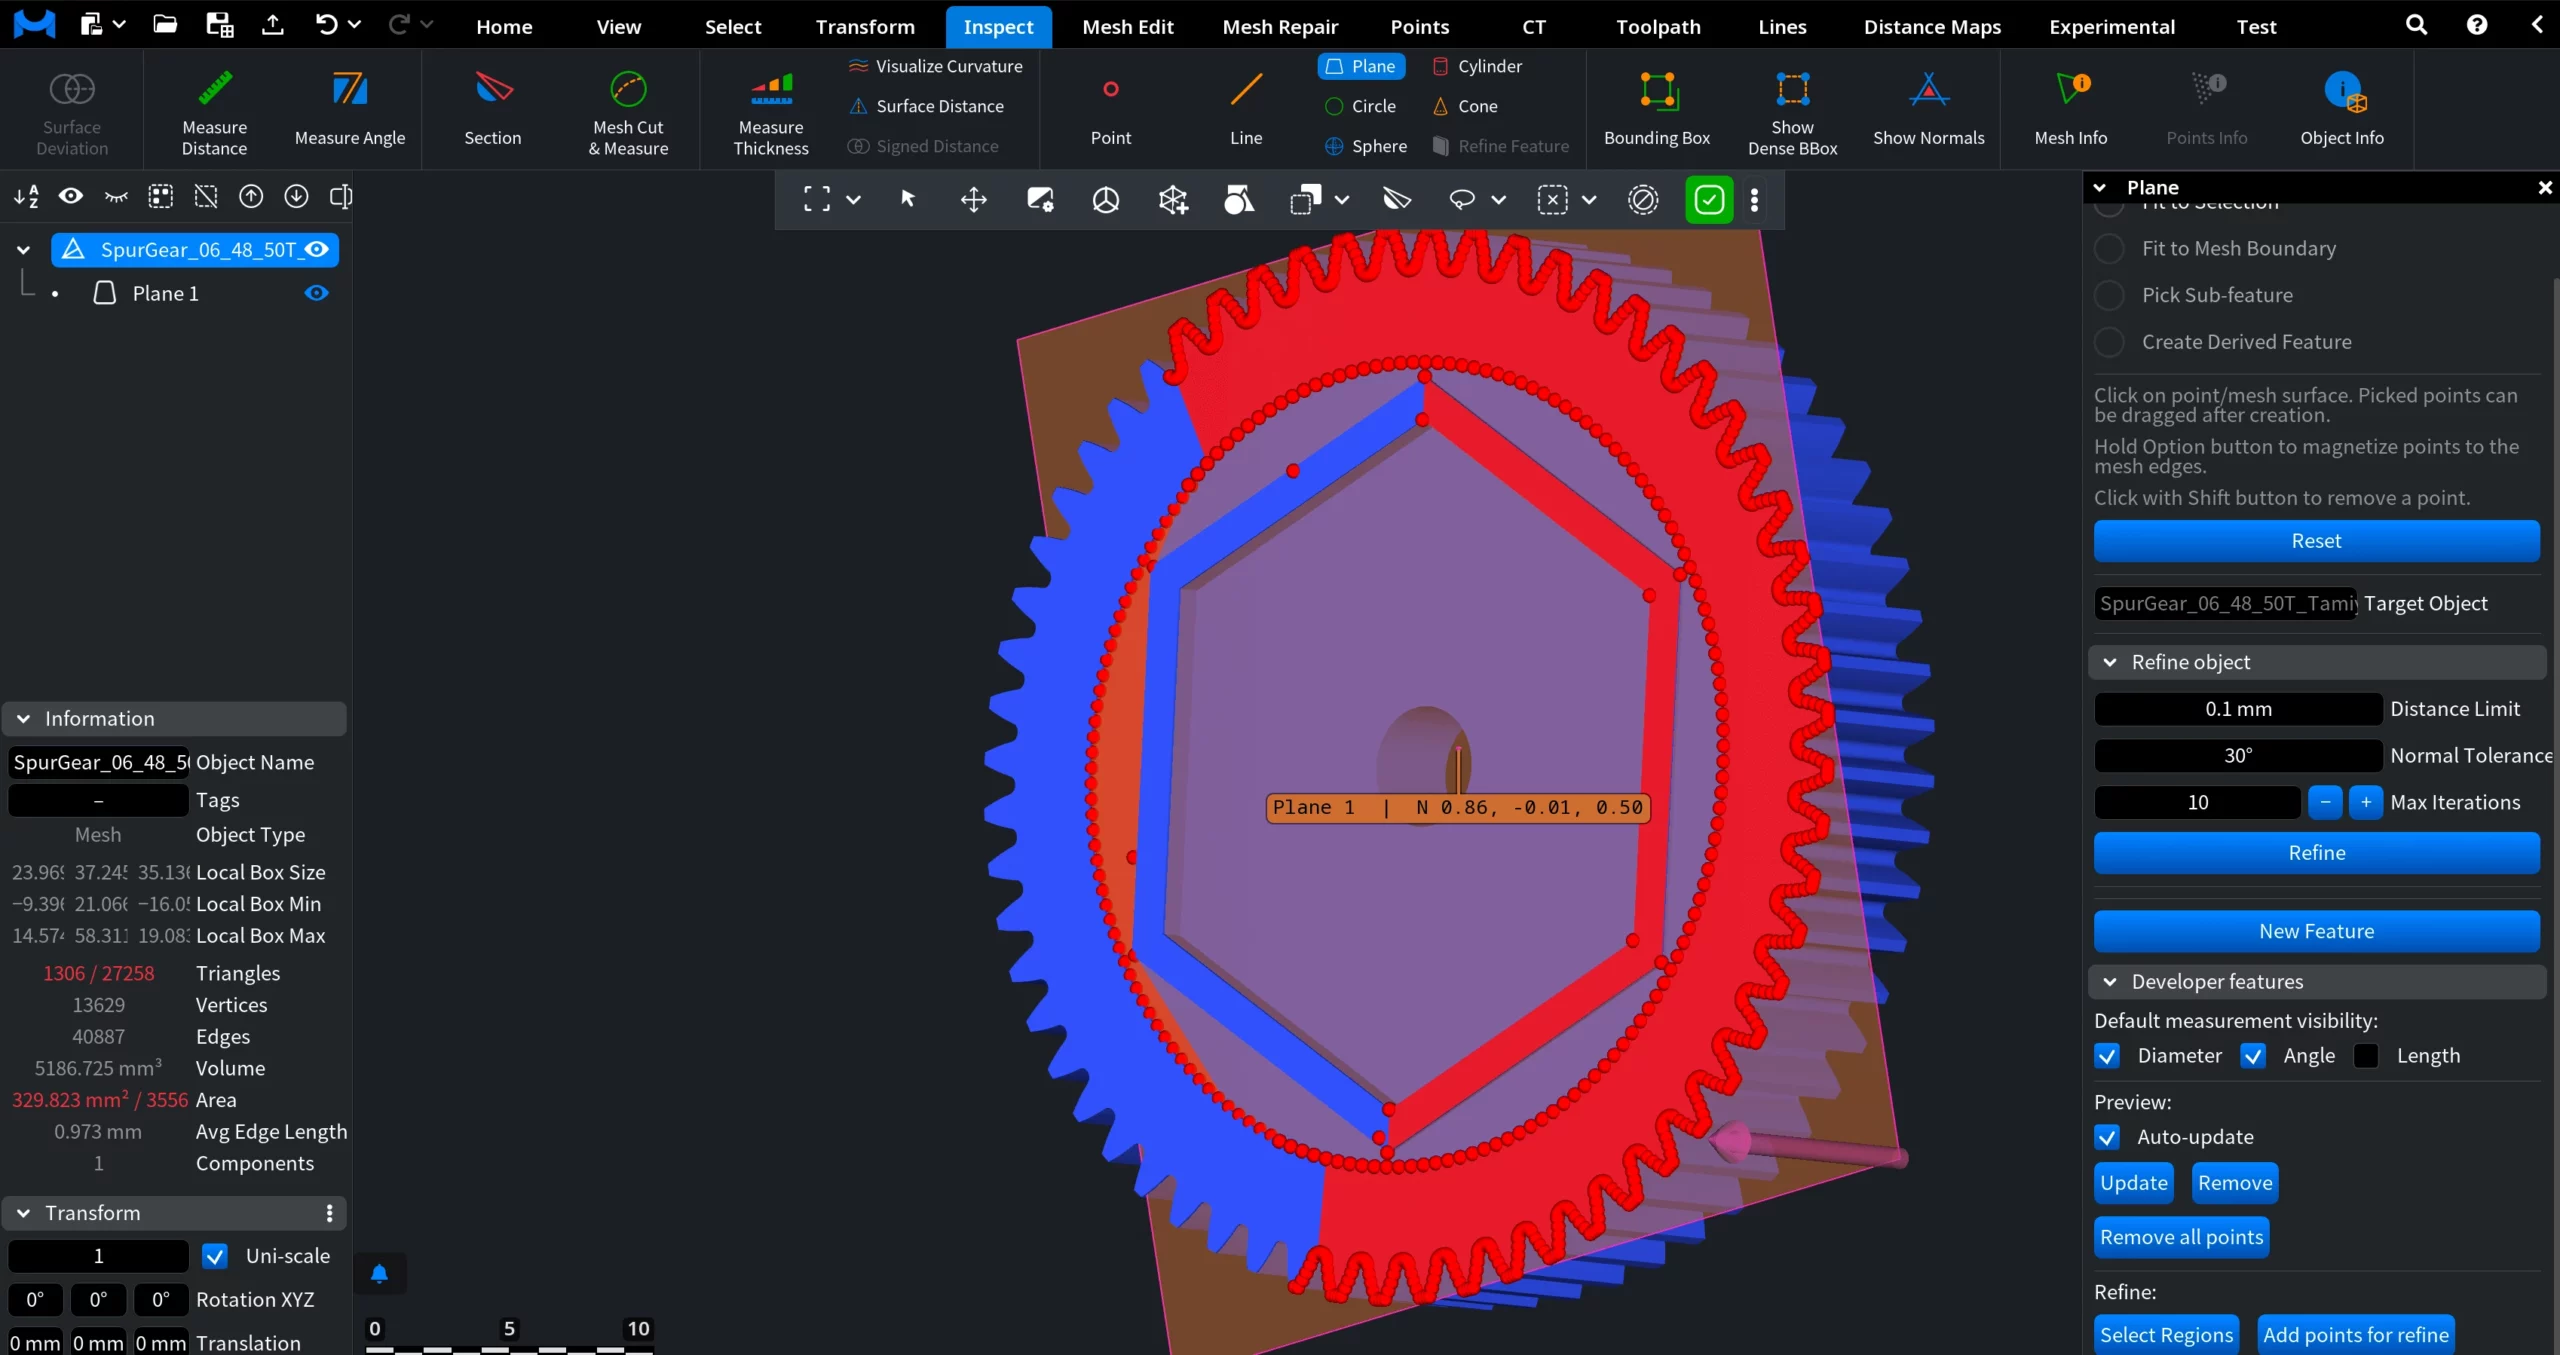
Task: Open the Section tool
Action: [x=491, y=110]
